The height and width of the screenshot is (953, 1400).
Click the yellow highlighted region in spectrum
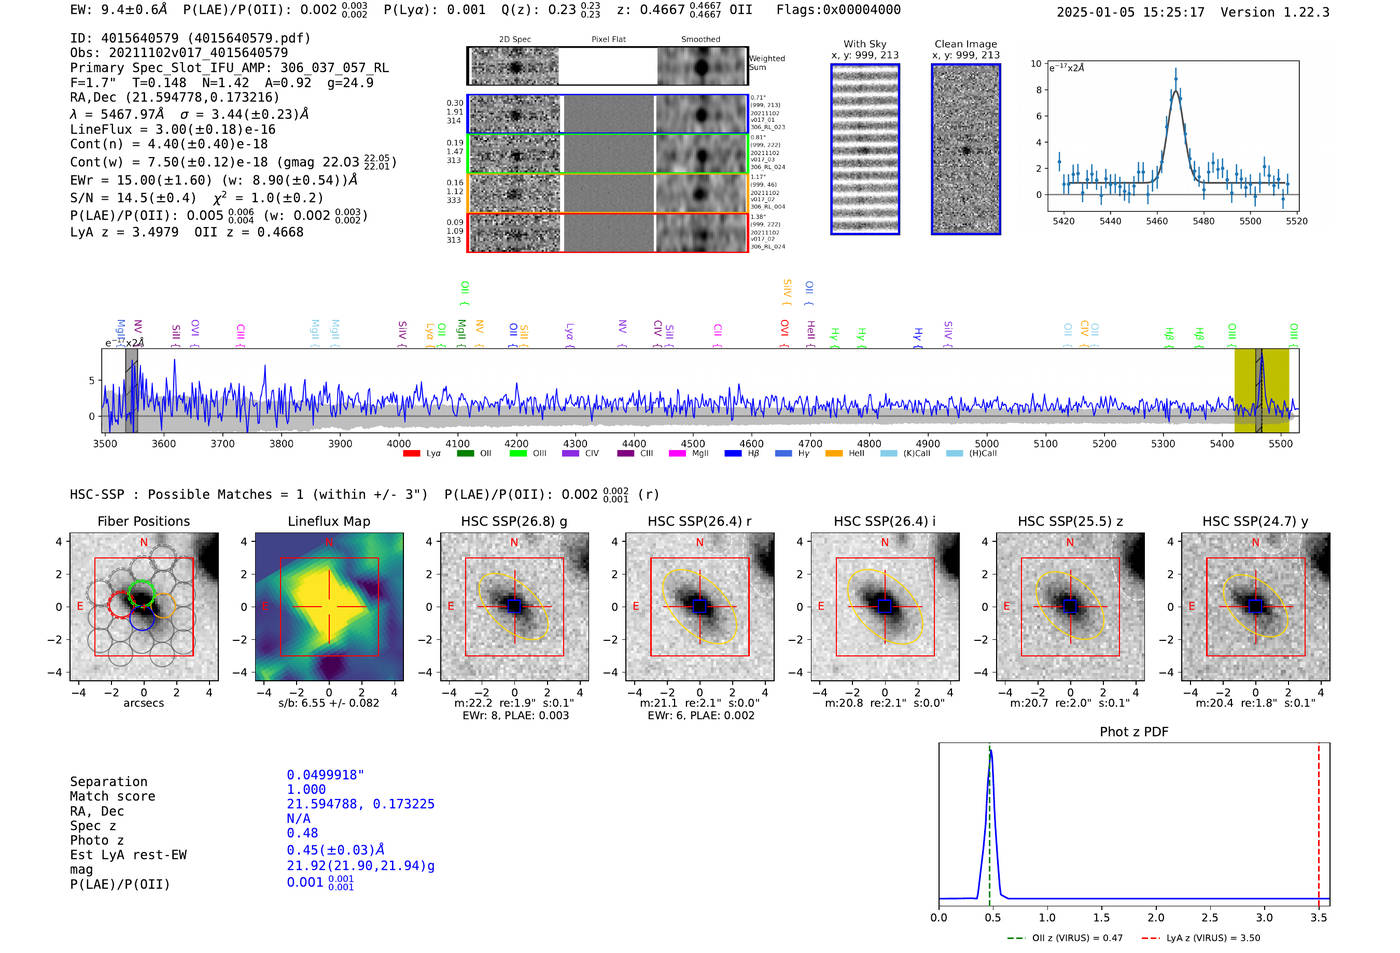[1261, 390]
